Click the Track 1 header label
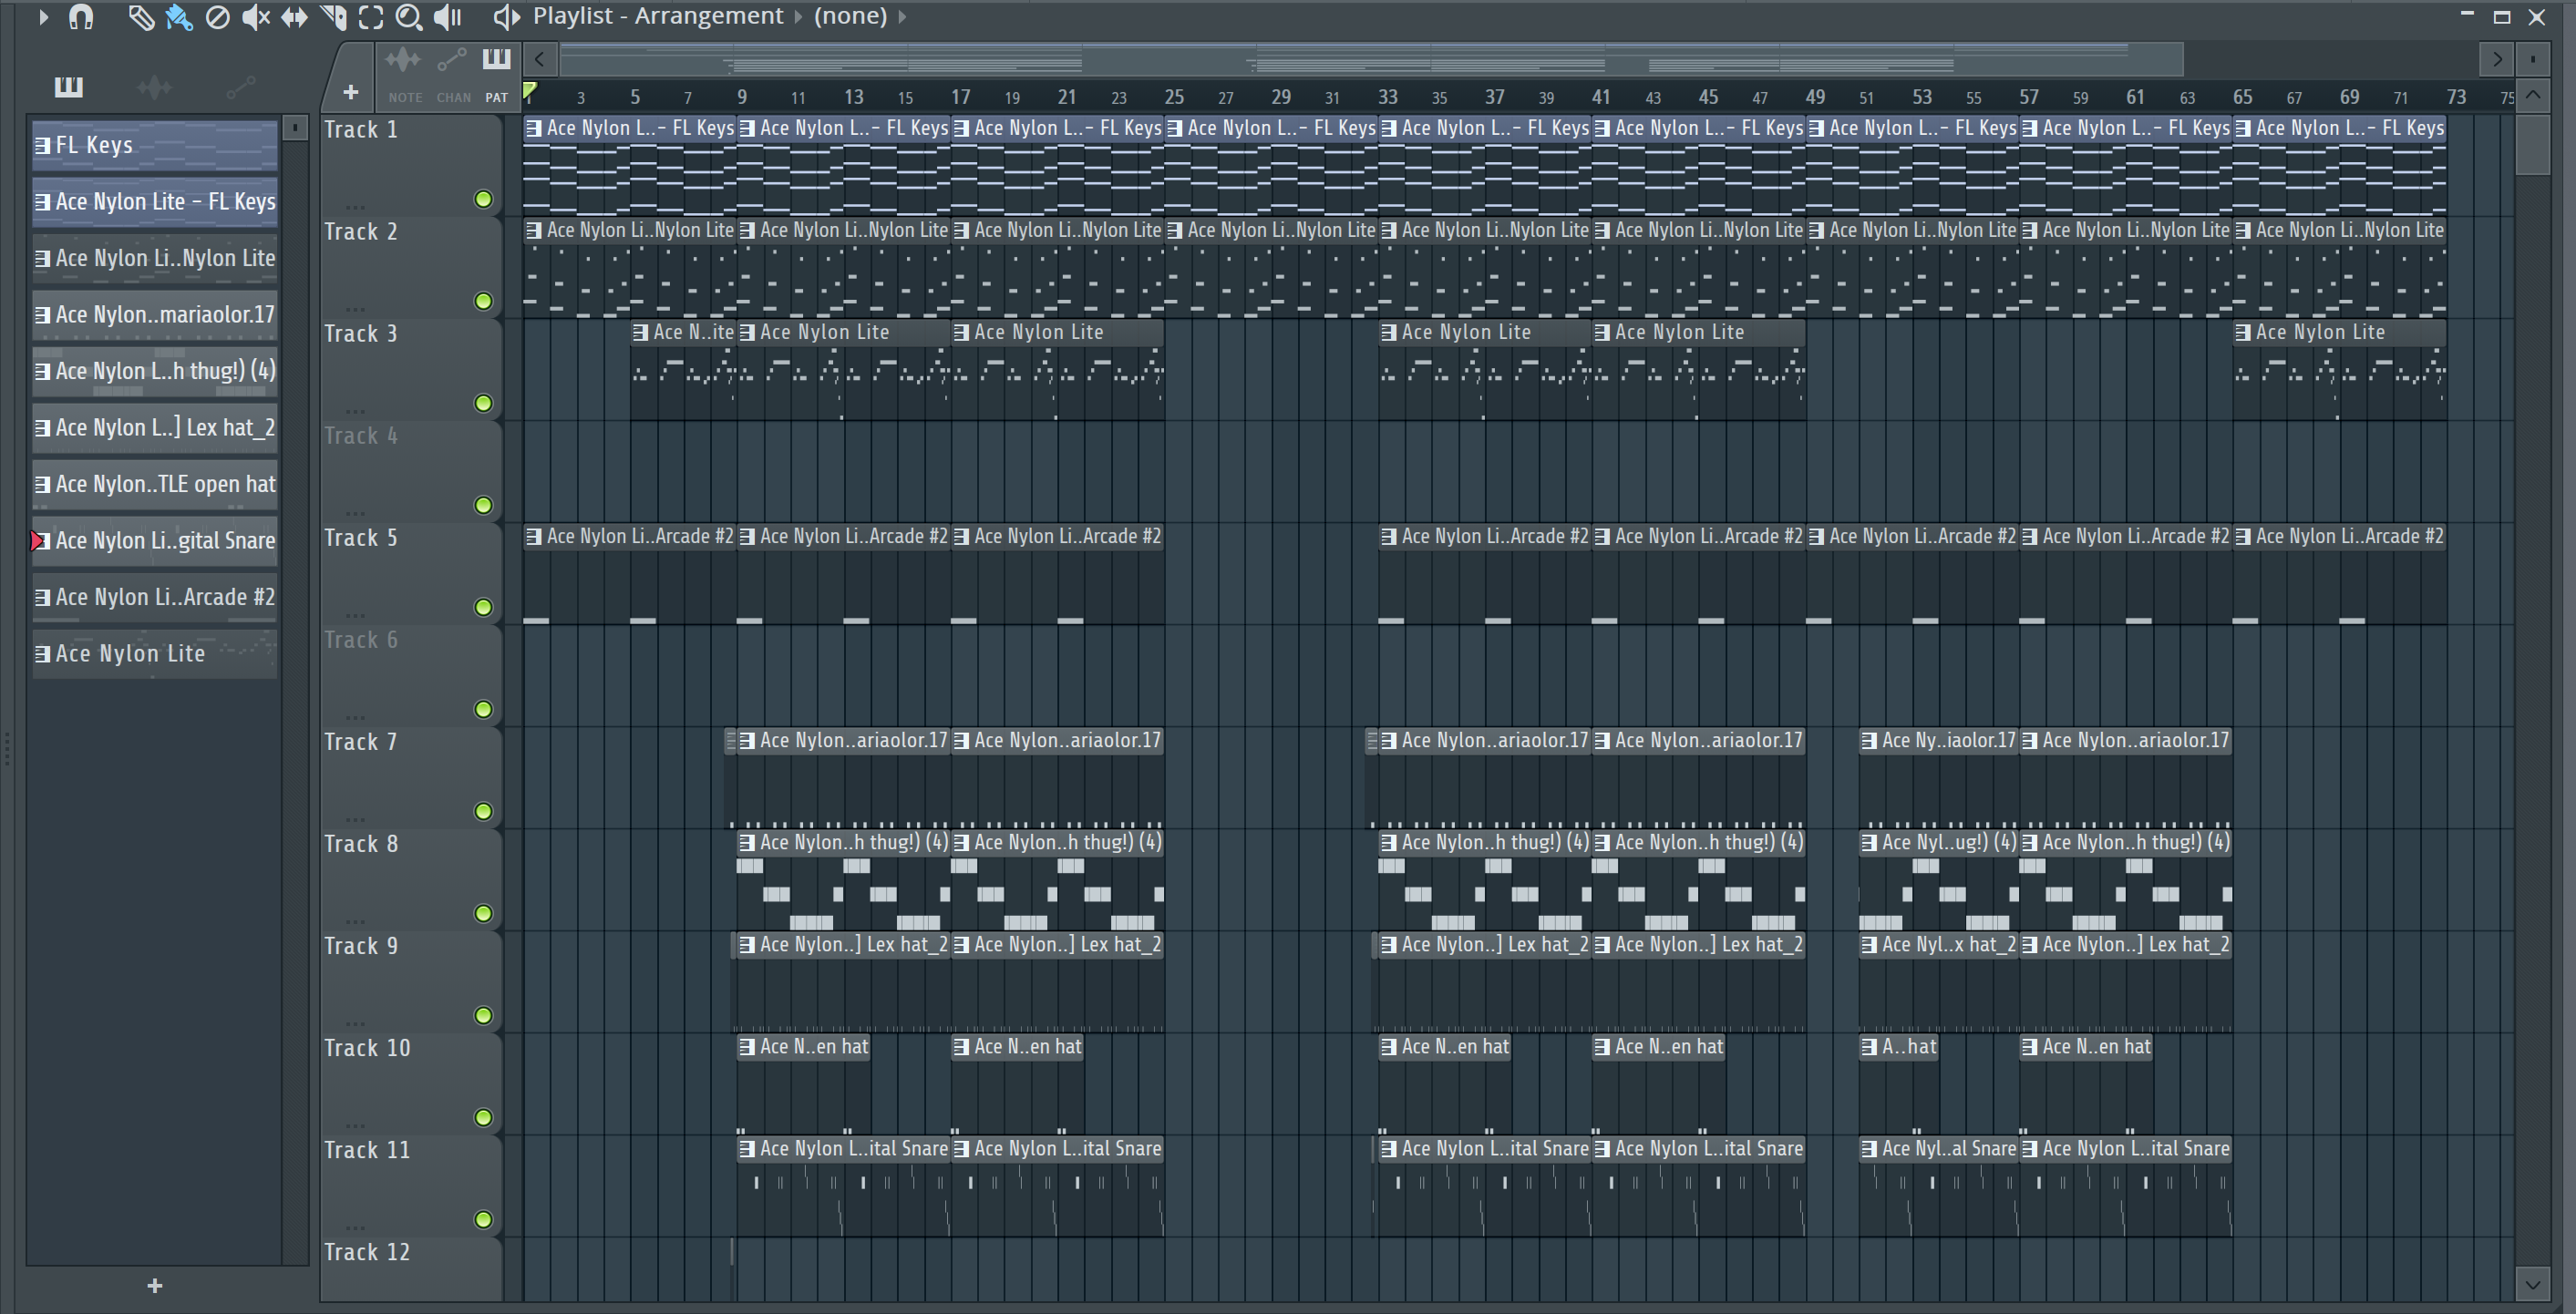Image resolution: width=2576 pixels, height=1314 pixels. click(361, 130)
